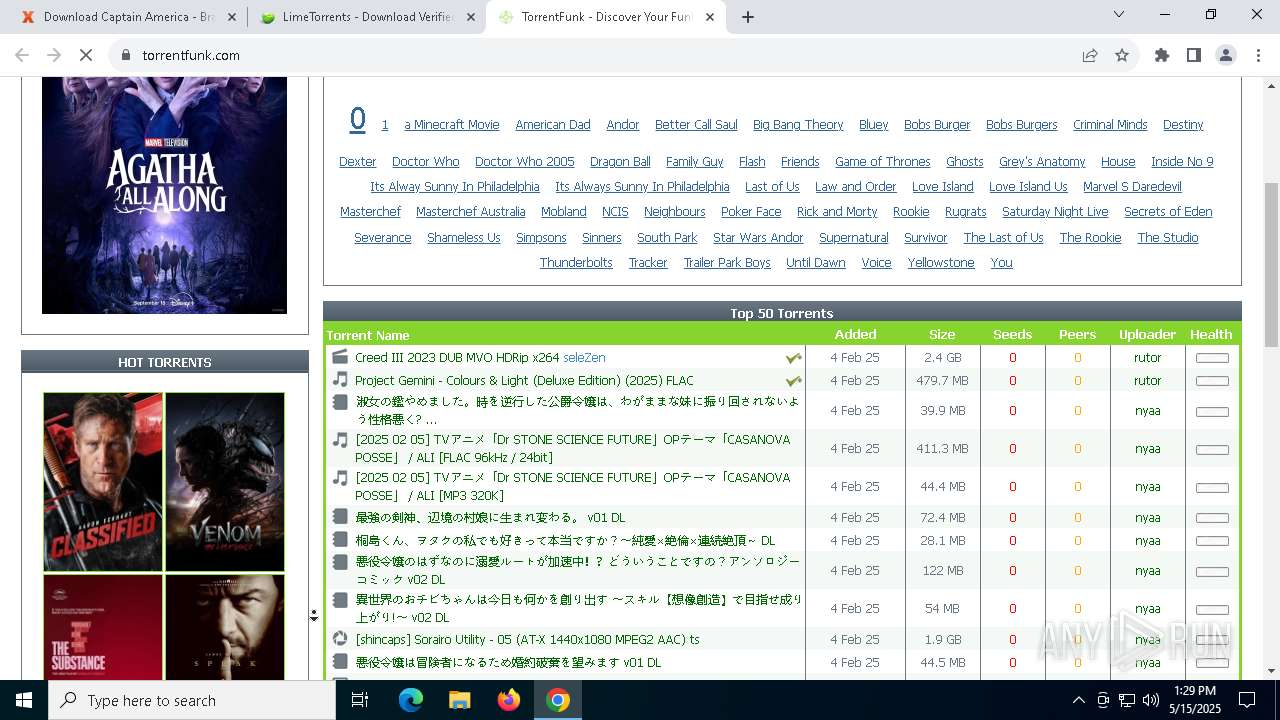Click music icon beside Dr STONE MP3 320K
This screenshot has height=720, width=1280.
(340, 478)
